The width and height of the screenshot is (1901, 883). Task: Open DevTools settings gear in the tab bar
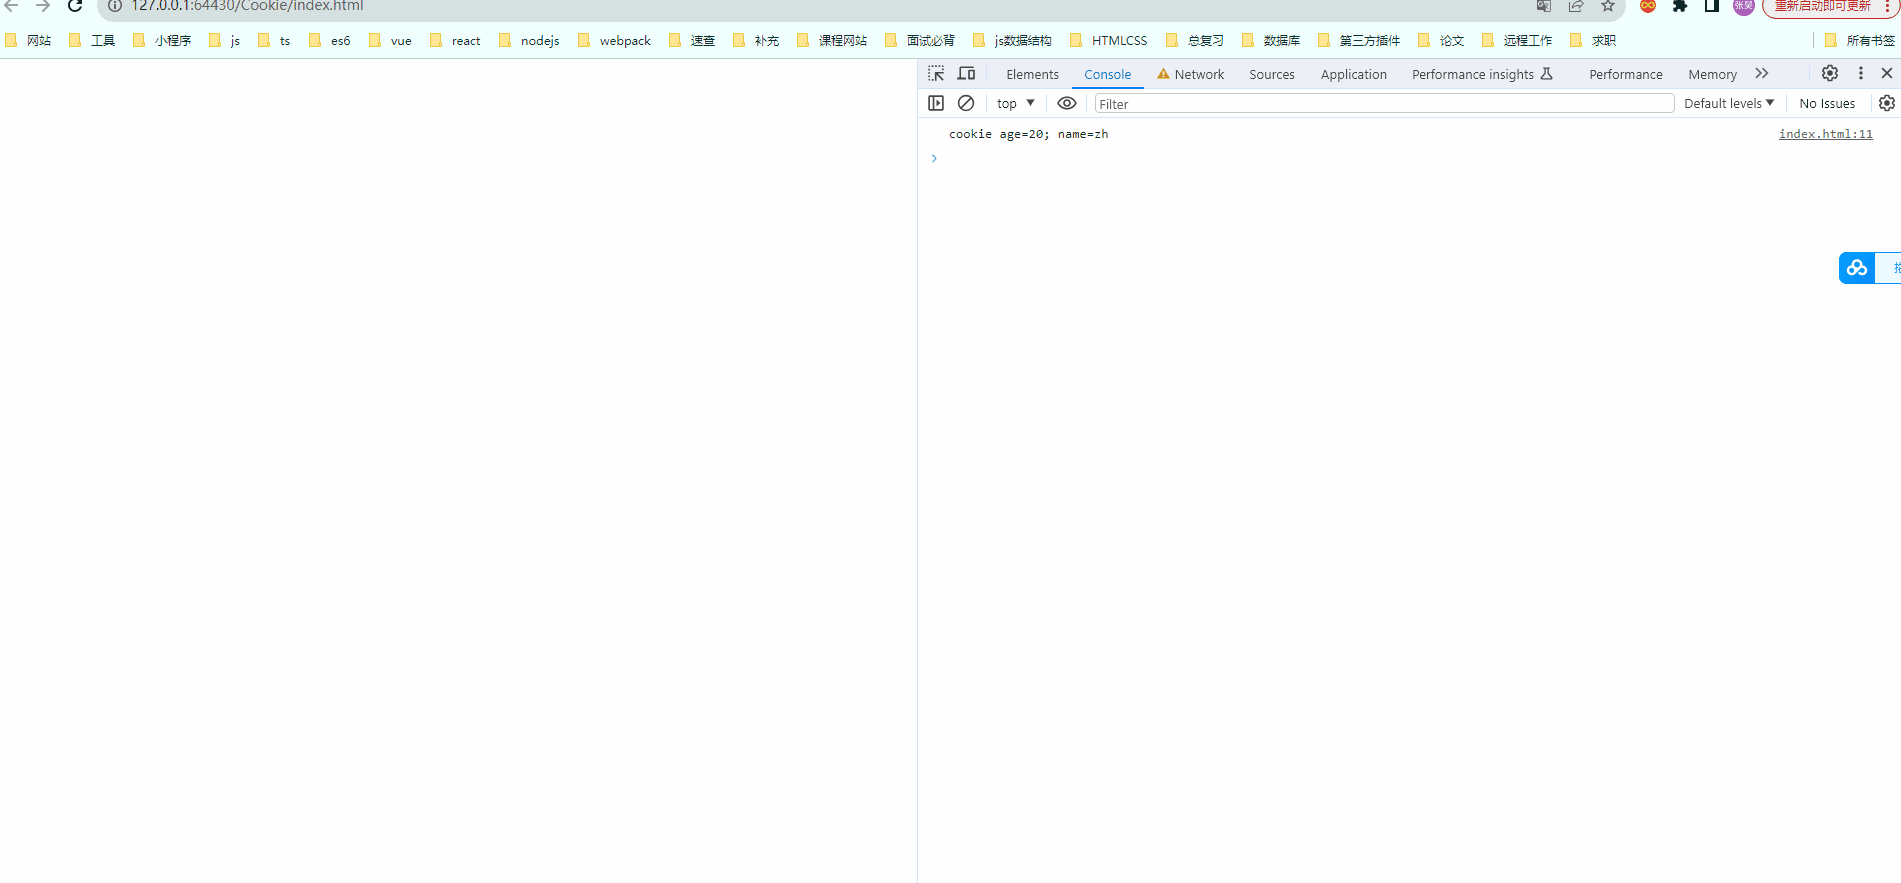[1830, 73]
